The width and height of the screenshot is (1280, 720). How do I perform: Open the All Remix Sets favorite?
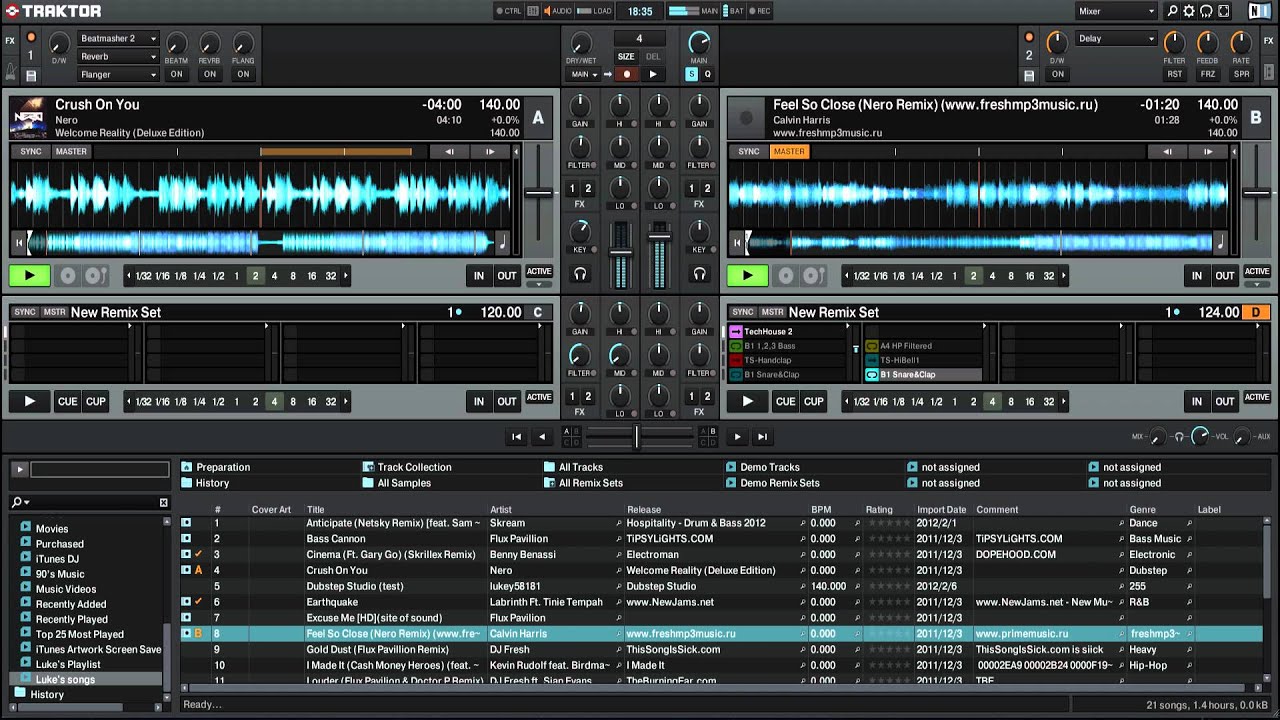583,483
